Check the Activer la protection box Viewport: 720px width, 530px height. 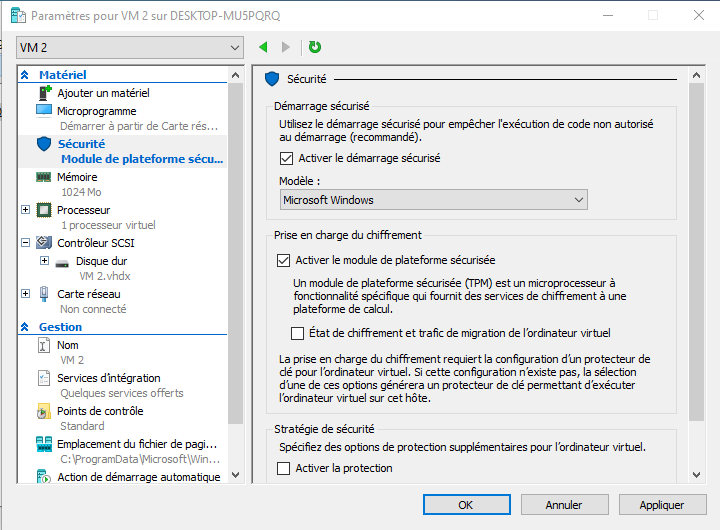click(x=283, y=468)
